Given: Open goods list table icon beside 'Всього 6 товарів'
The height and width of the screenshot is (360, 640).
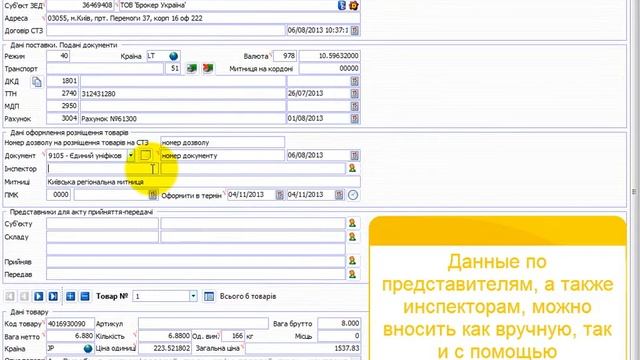Looking at the screenshot, I should [209, 296].
